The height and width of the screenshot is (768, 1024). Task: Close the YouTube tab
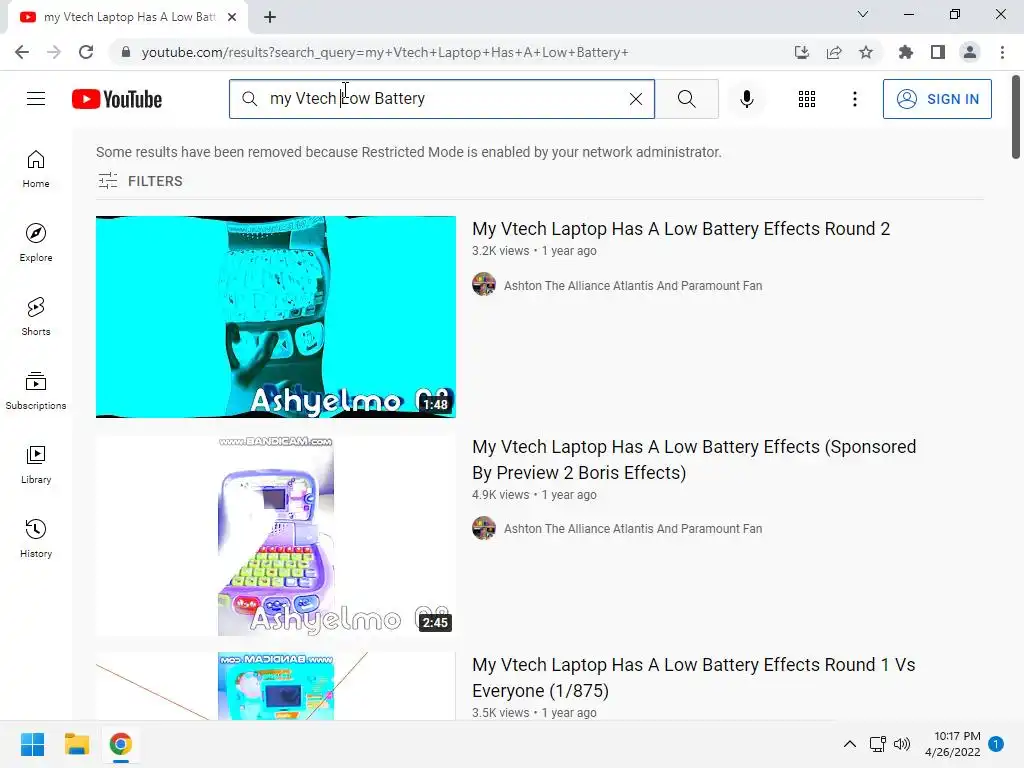coord(232,18)
